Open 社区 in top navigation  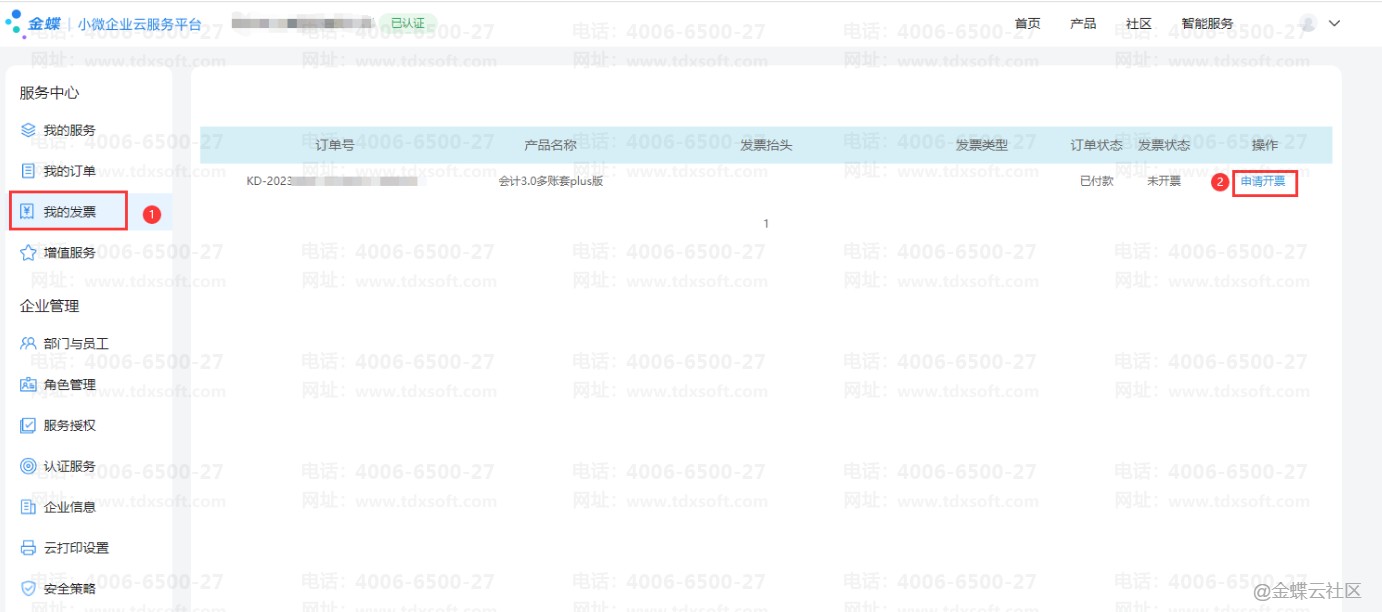[1138, 23]
